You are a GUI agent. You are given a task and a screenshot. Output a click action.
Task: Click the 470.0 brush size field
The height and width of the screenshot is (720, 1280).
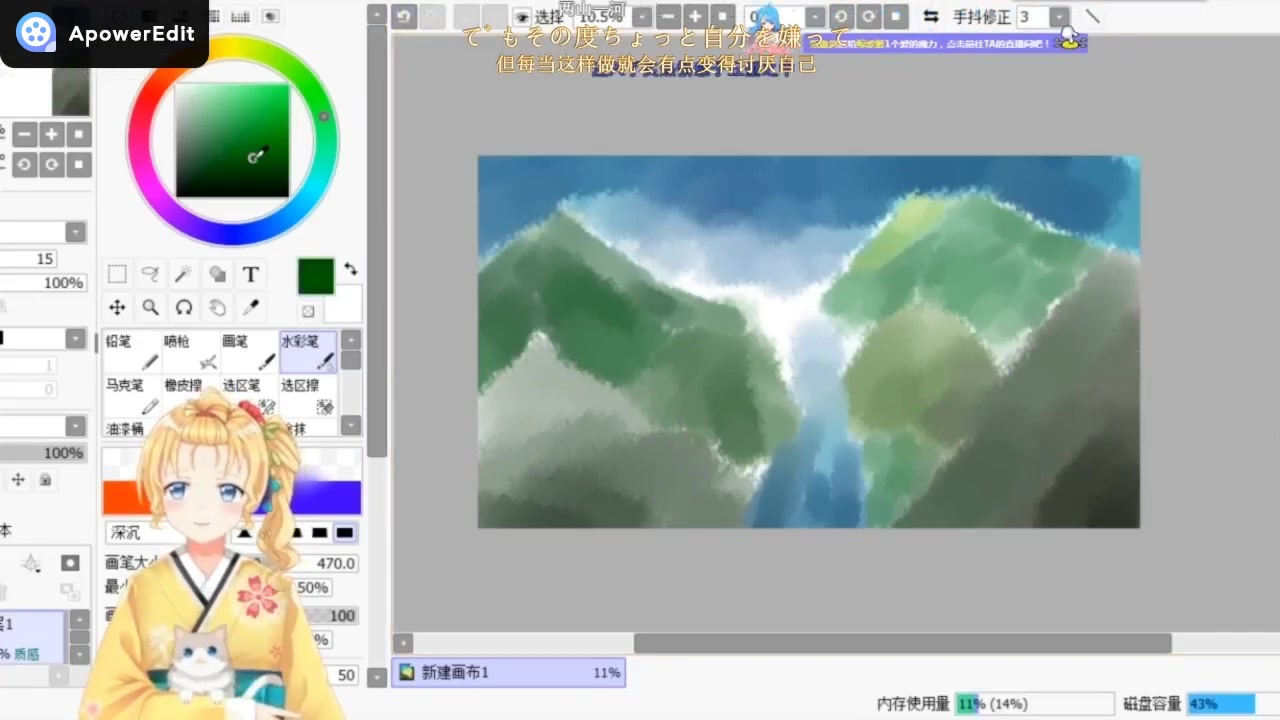click(x=326, y=563)
